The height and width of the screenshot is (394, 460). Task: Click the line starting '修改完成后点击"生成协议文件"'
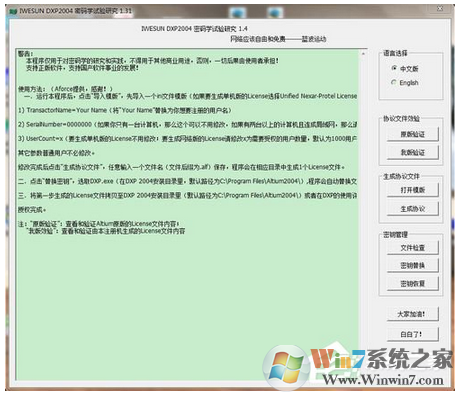182,167
